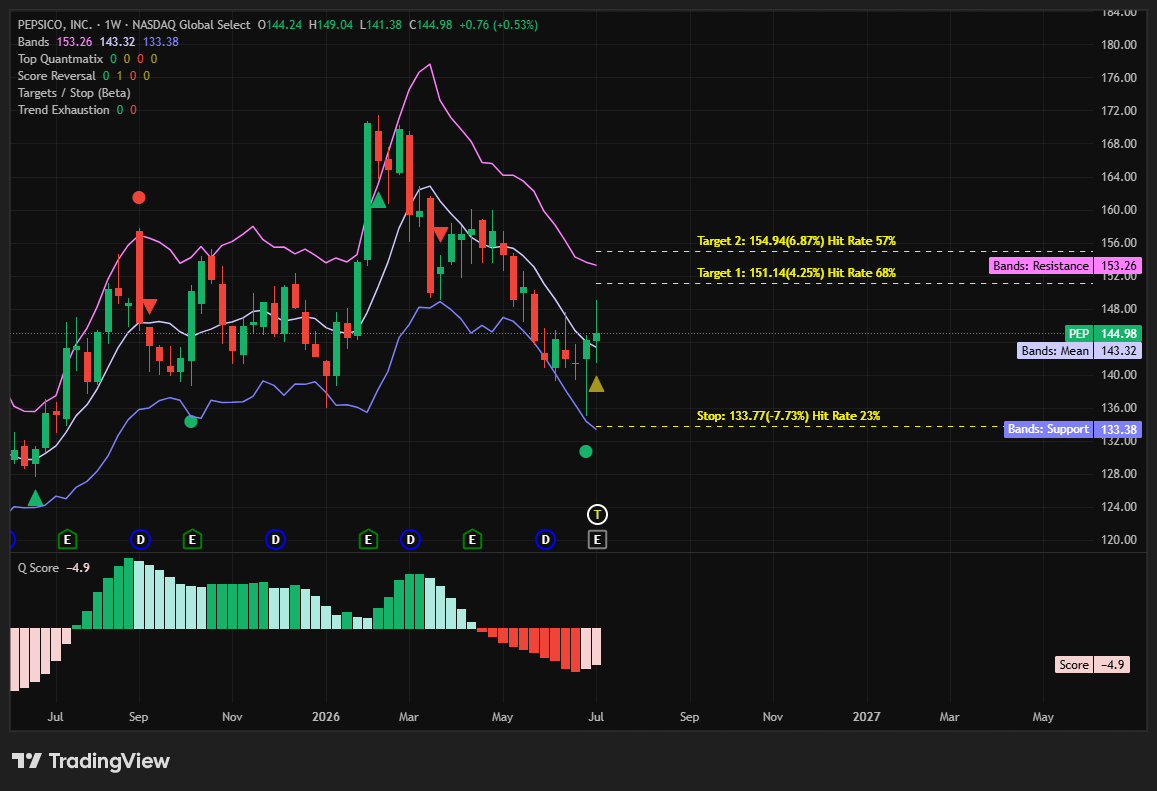
Task: Click the Target 2: 154.94 hit rate text
Action: coord(796,241)
